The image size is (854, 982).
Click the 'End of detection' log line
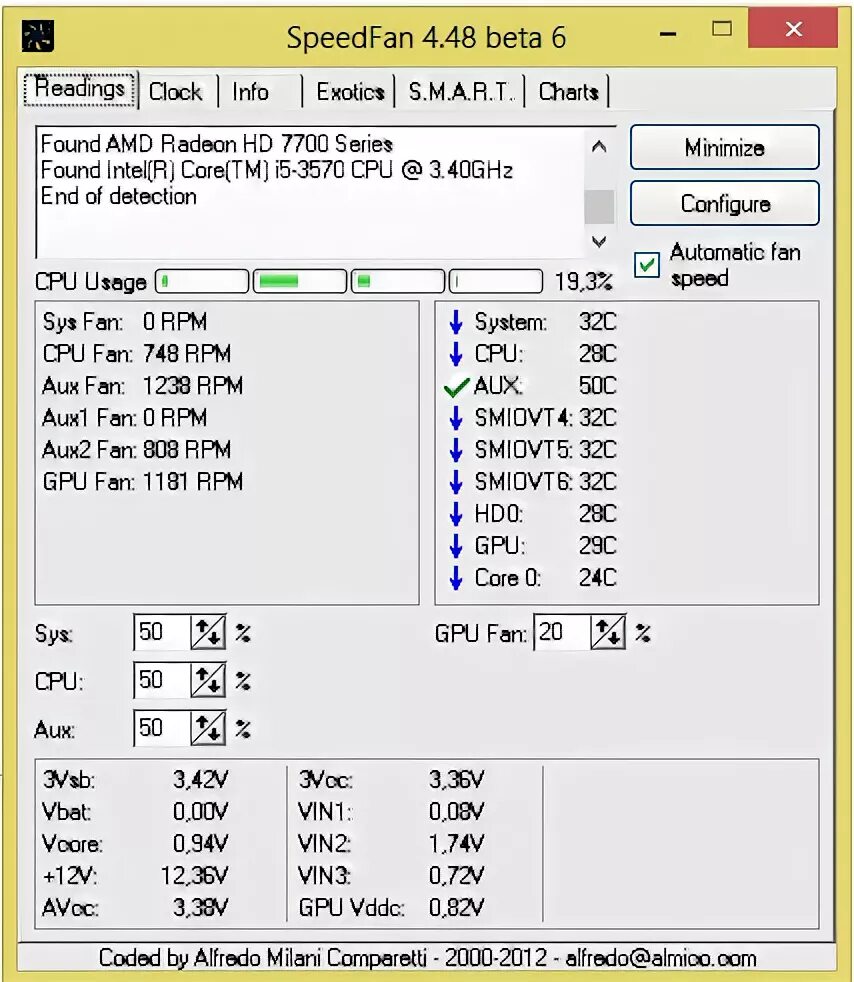tap(118, 197)
